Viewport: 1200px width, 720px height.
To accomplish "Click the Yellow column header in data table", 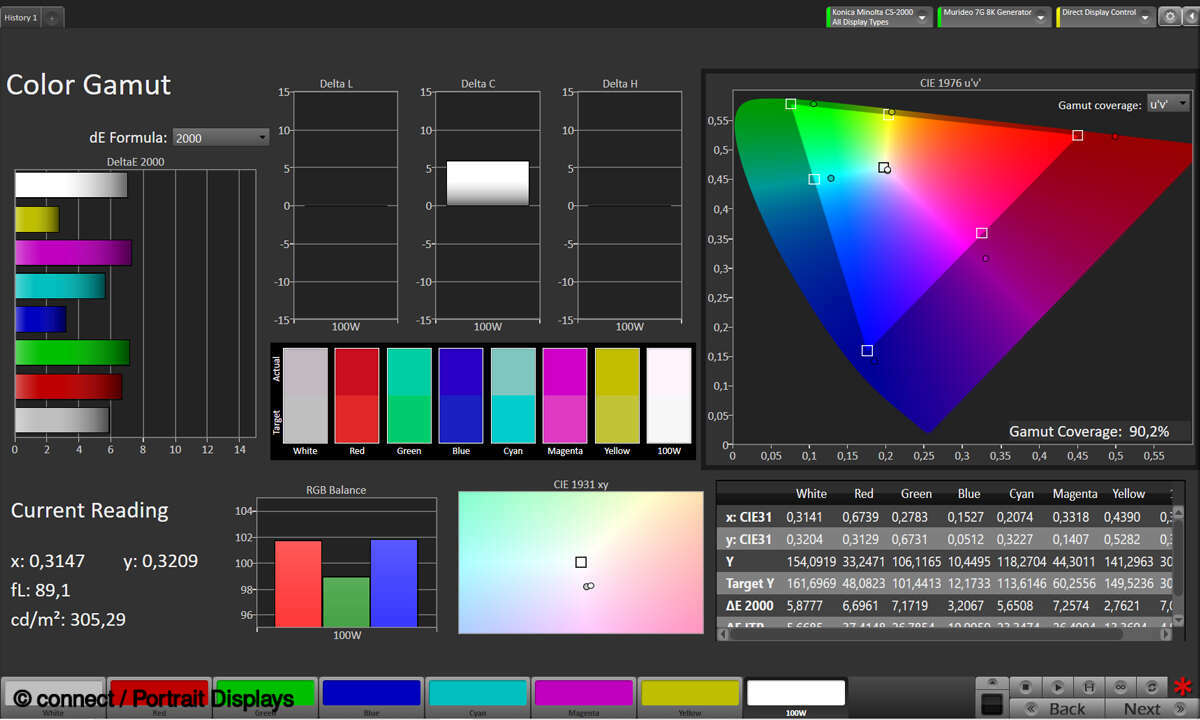I will (x=1129, y=493).
